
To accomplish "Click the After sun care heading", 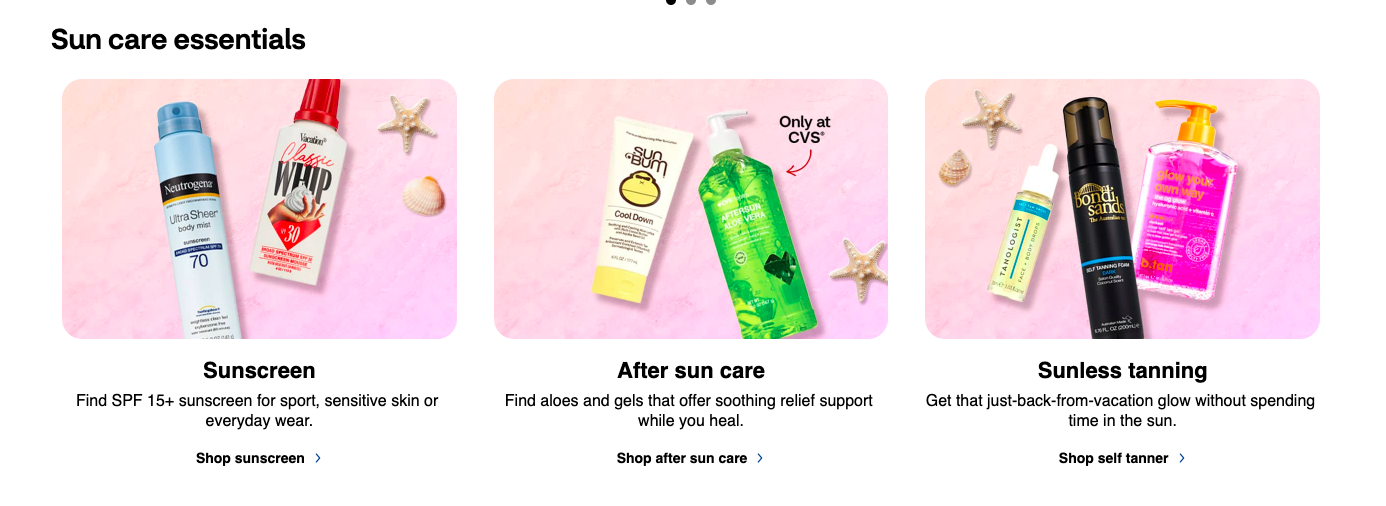I will pos(691,371).
